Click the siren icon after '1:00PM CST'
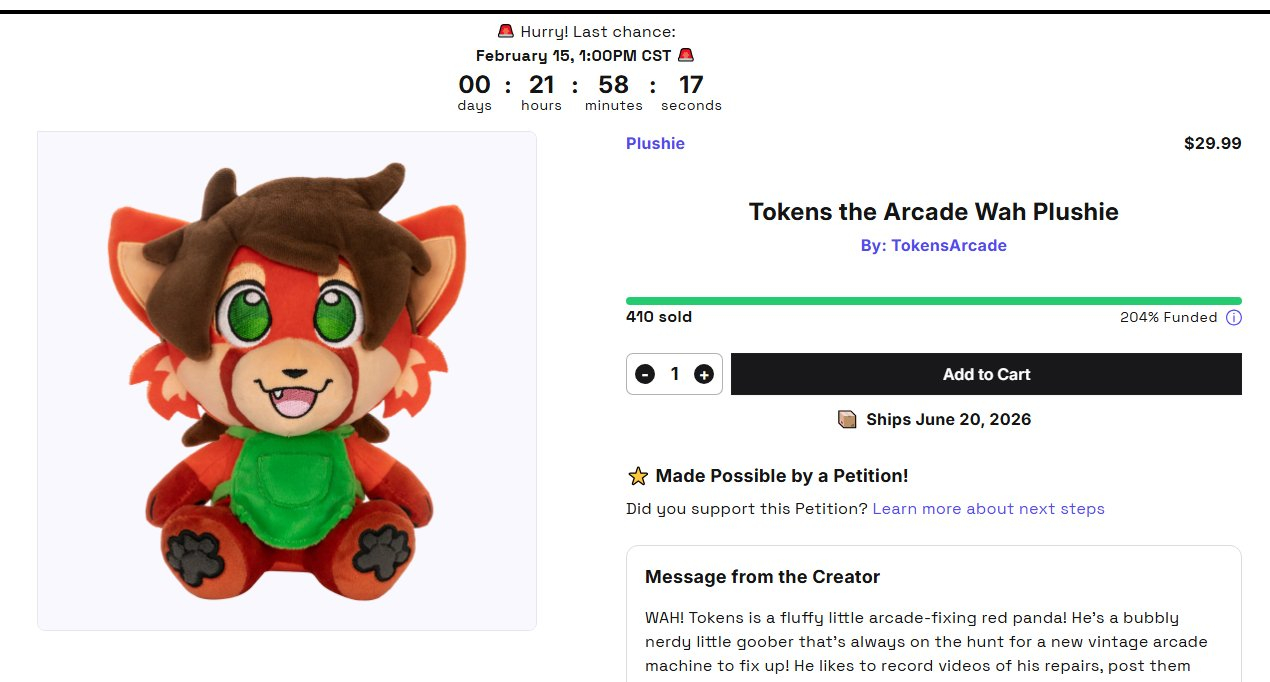The image size is (1270, 682). point(686,55)
